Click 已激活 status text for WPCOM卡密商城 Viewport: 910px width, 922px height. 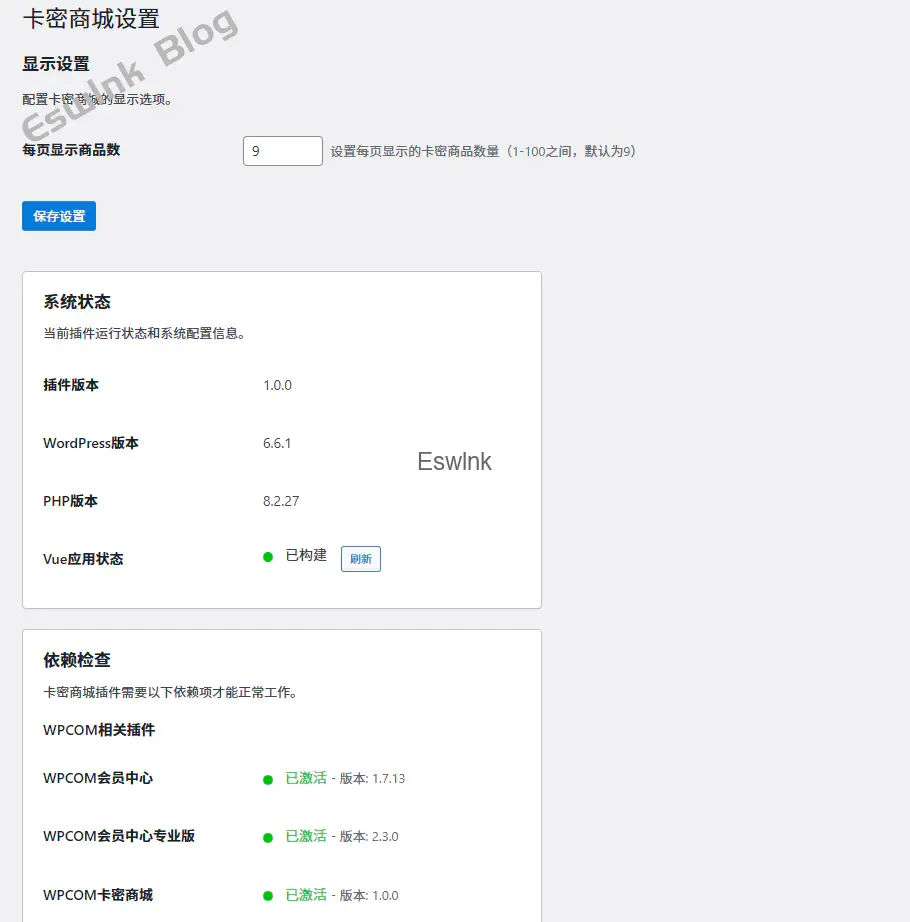pos(306,895)
